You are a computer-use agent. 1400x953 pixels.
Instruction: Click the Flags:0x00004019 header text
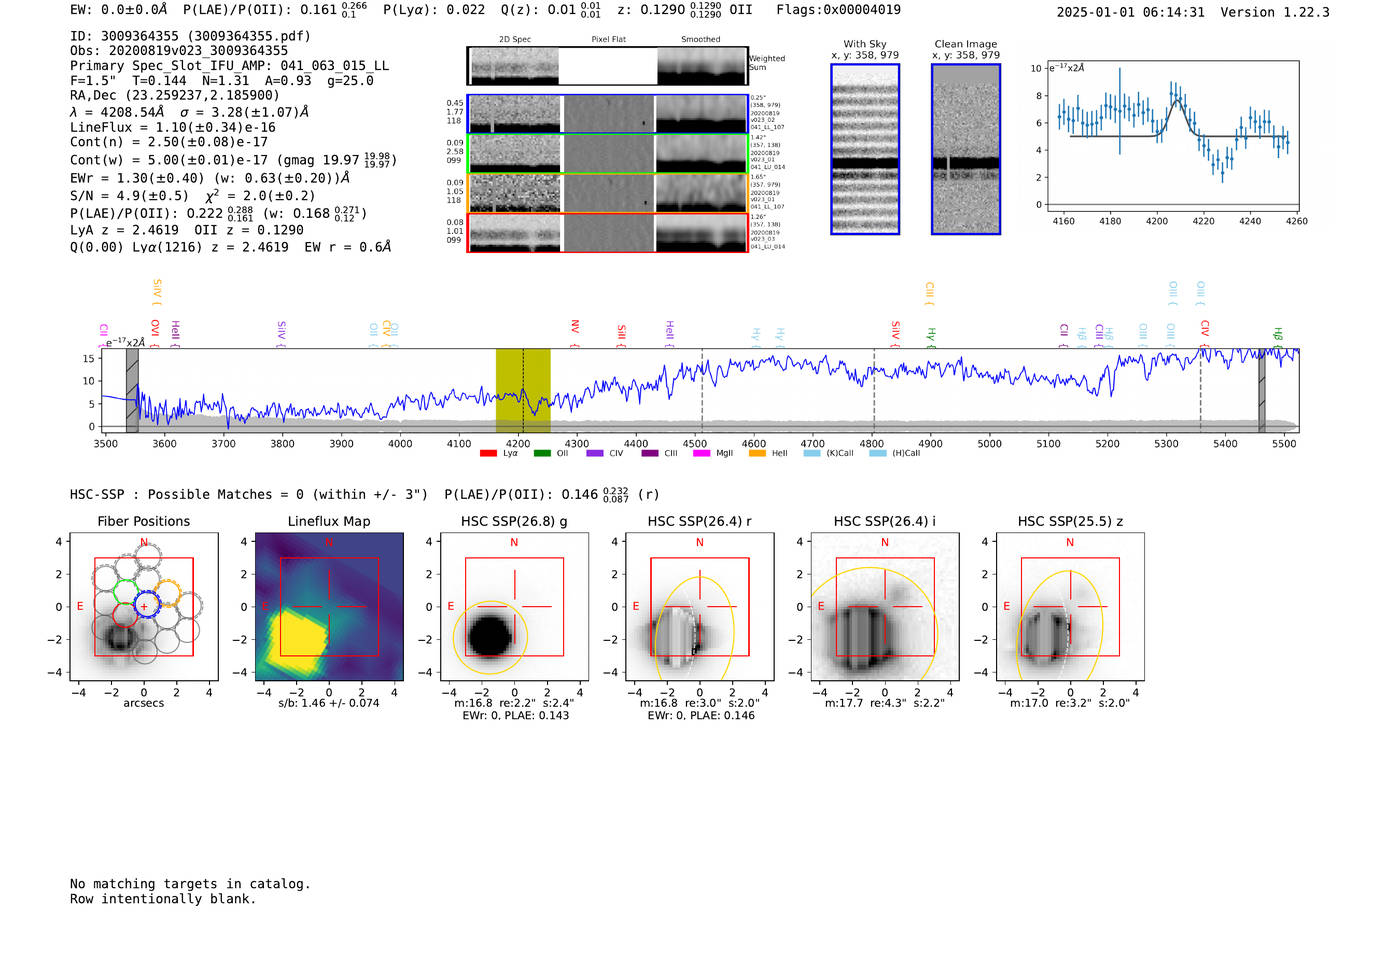(x=838, y=10)
